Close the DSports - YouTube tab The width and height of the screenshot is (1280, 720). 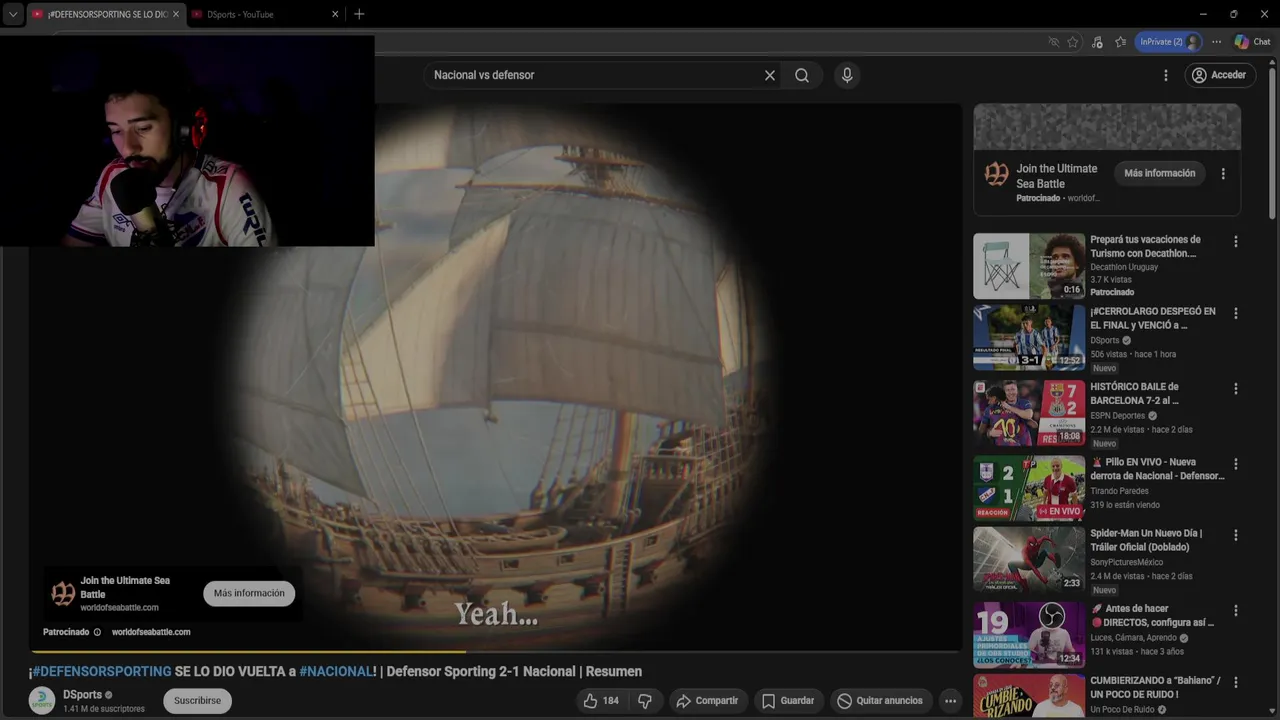click(335, 14)
